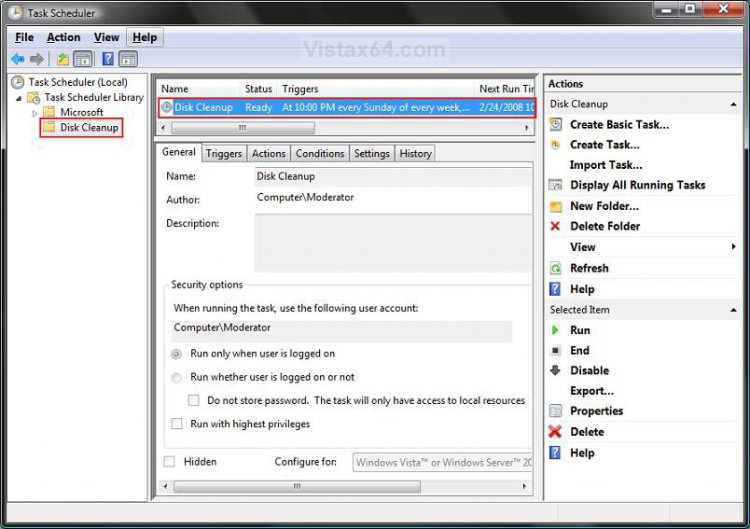Switch to the Actions tab
750x529 pixels.
pyautogui.click(x=268, y=154)
